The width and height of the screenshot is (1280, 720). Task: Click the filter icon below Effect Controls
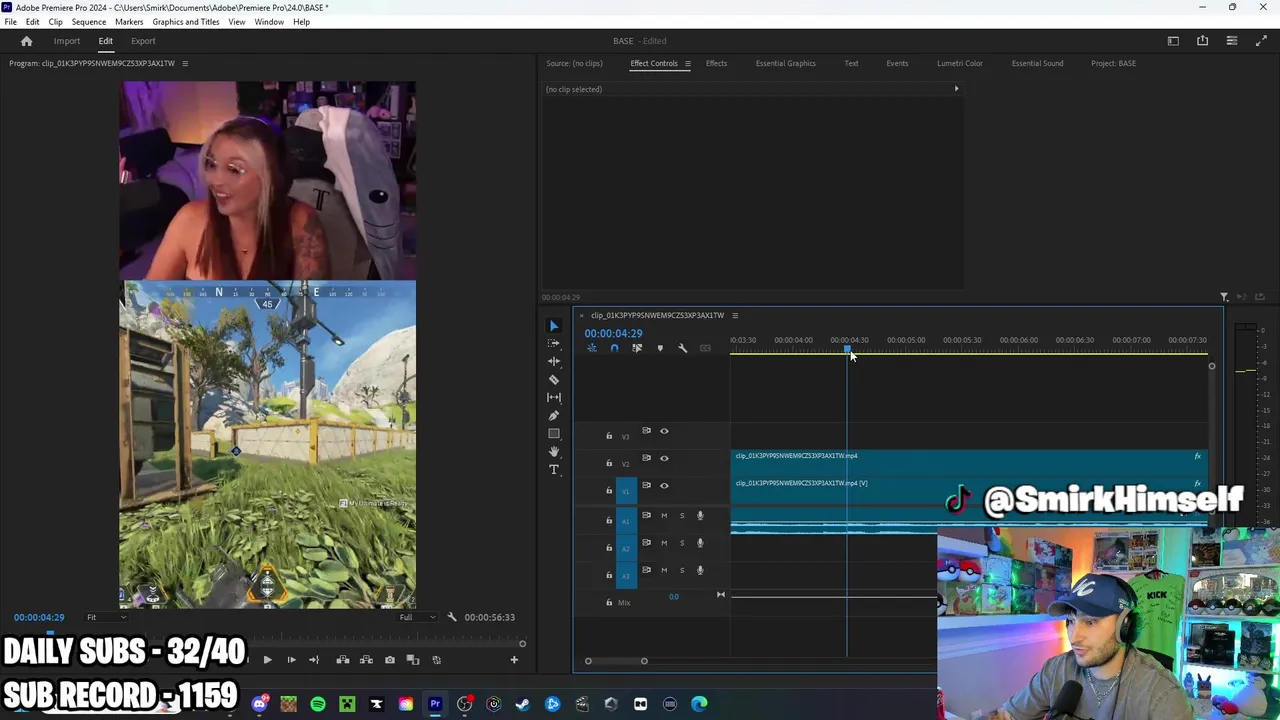1224,297
